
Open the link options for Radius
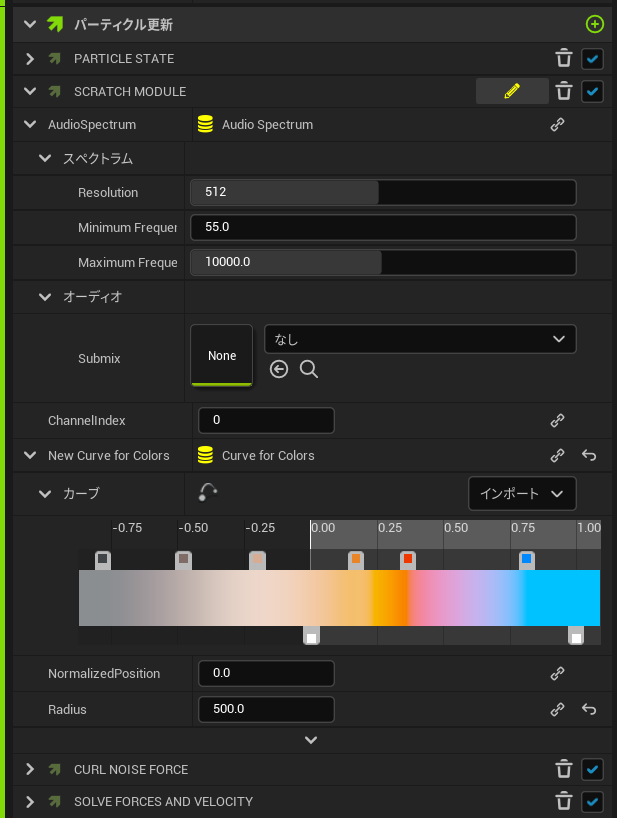pyautogui.click(x=558, y=709)
